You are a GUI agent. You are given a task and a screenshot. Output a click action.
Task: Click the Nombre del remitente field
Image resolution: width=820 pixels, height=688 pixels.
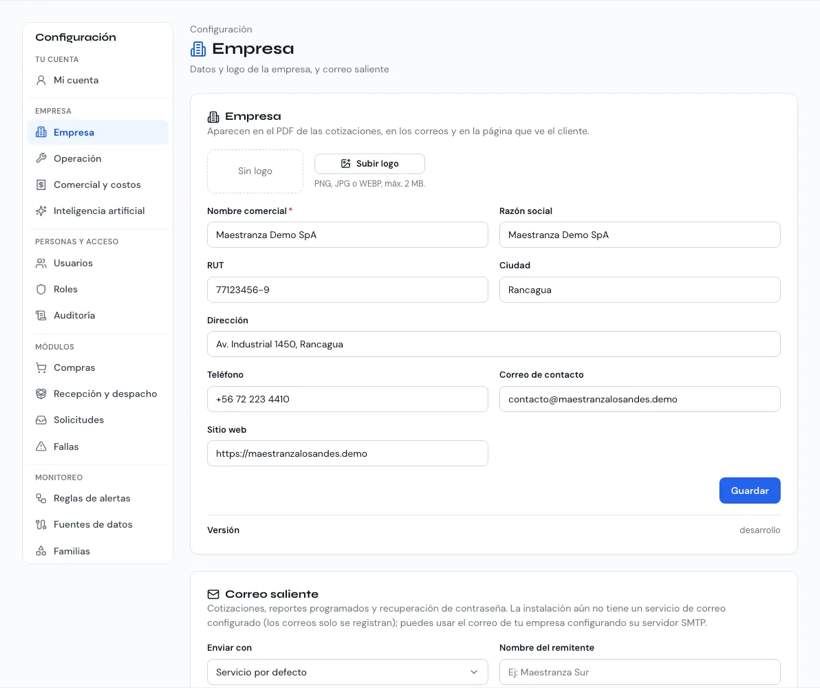pyautogui.click(x=640, y=672)
